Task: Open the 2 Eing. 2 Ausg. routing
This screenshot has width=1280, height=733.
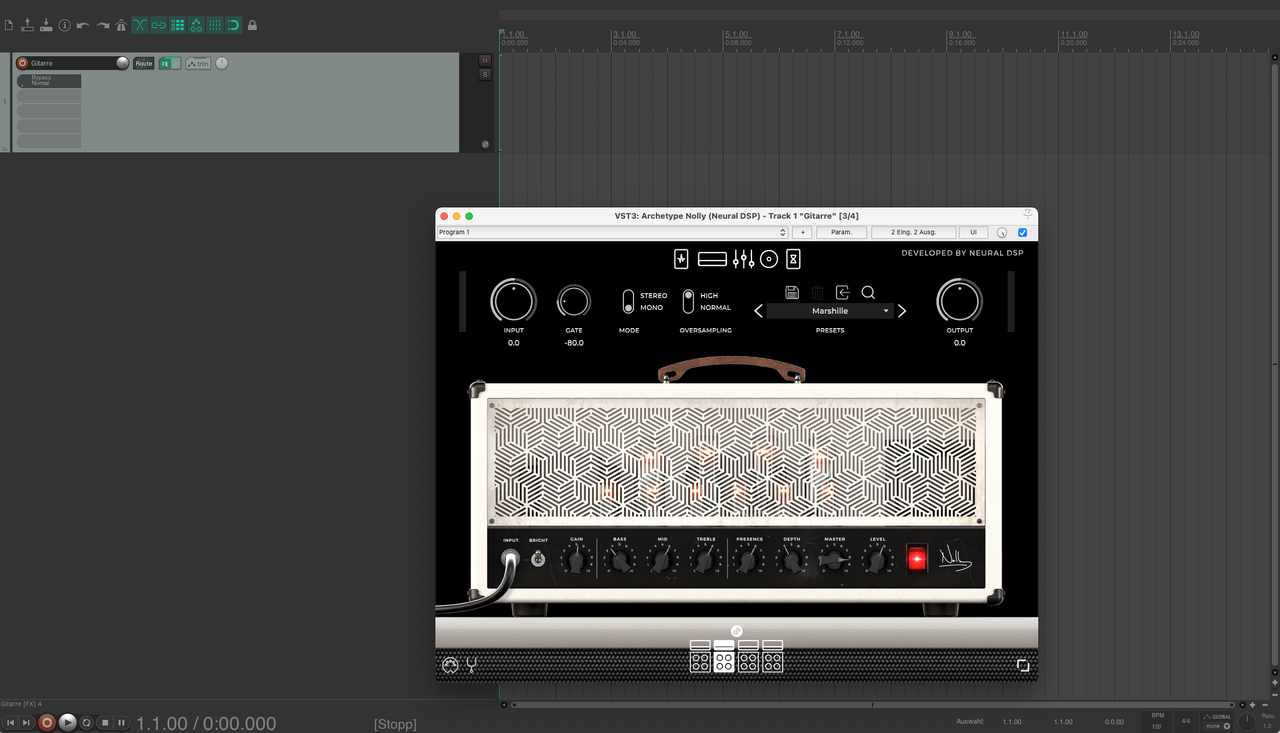Action: pyautogui.click(x=913, y=232)
